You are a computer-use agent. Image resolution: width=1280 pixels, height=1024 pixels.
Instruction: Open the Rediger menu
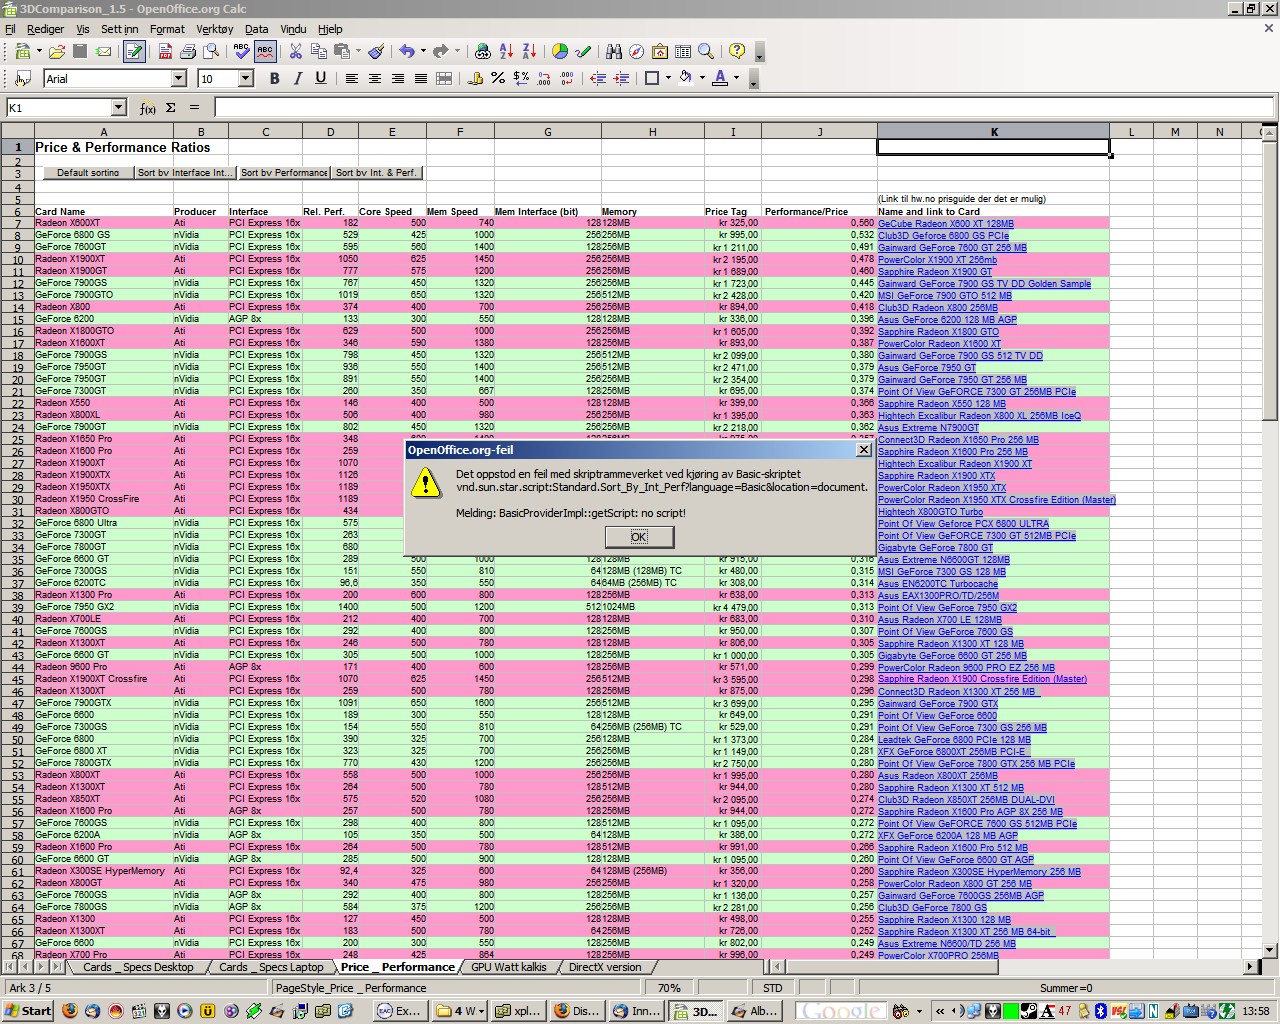(x=45, y=29)
